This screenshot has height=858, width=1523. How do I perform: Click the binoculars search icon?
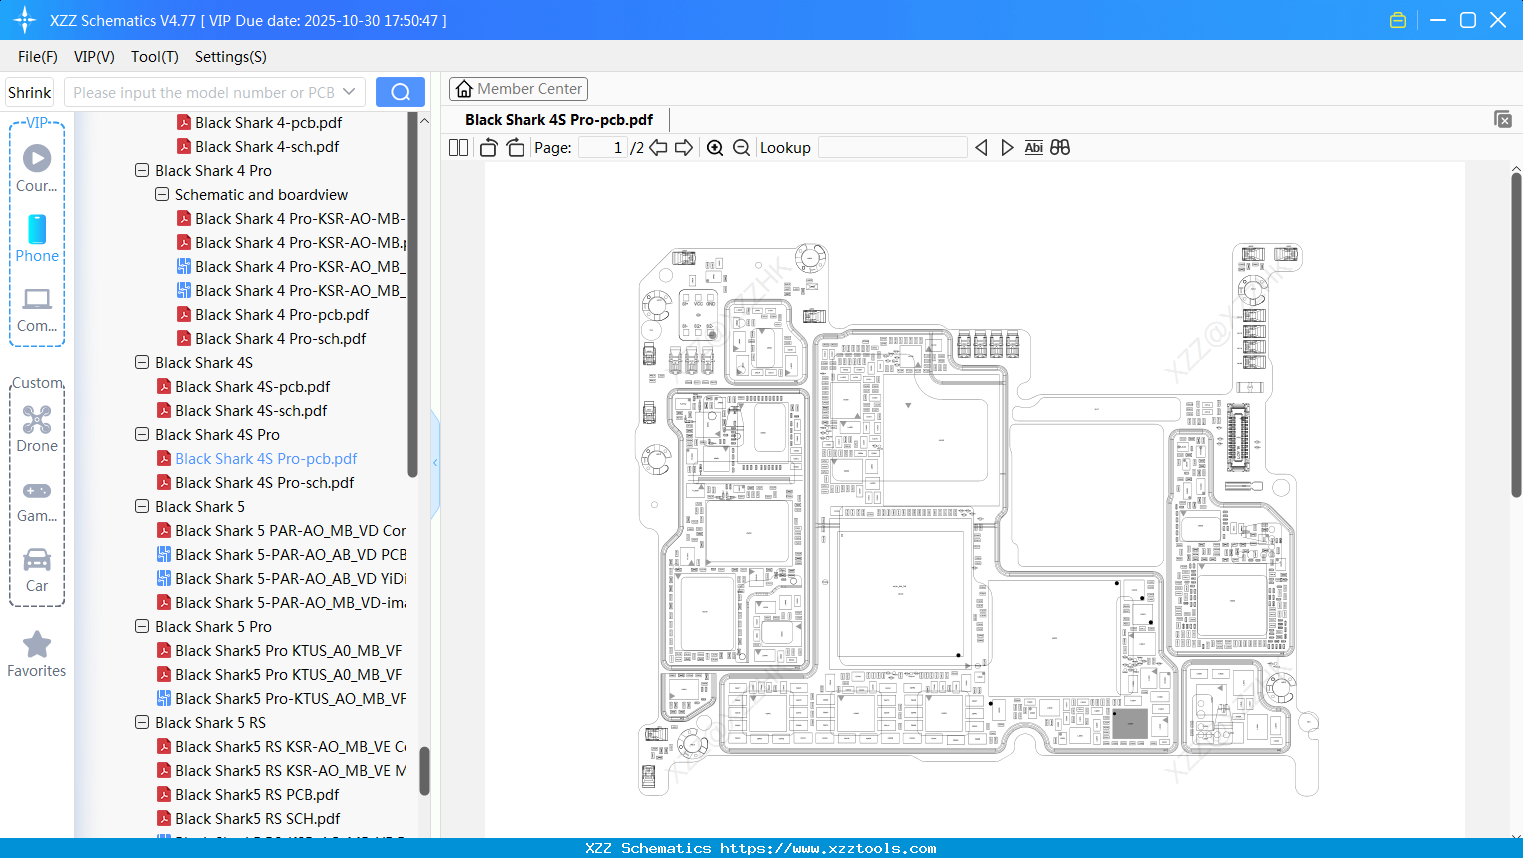pos(1060,148)
